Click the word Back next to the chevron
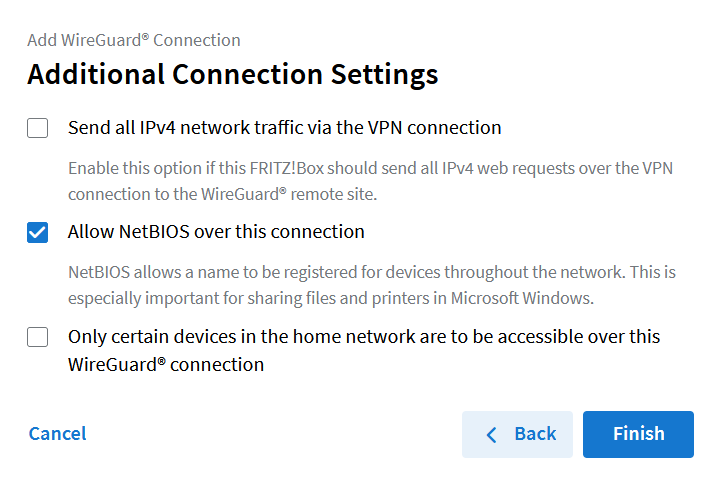722x486 pixels. coord(535,434)
